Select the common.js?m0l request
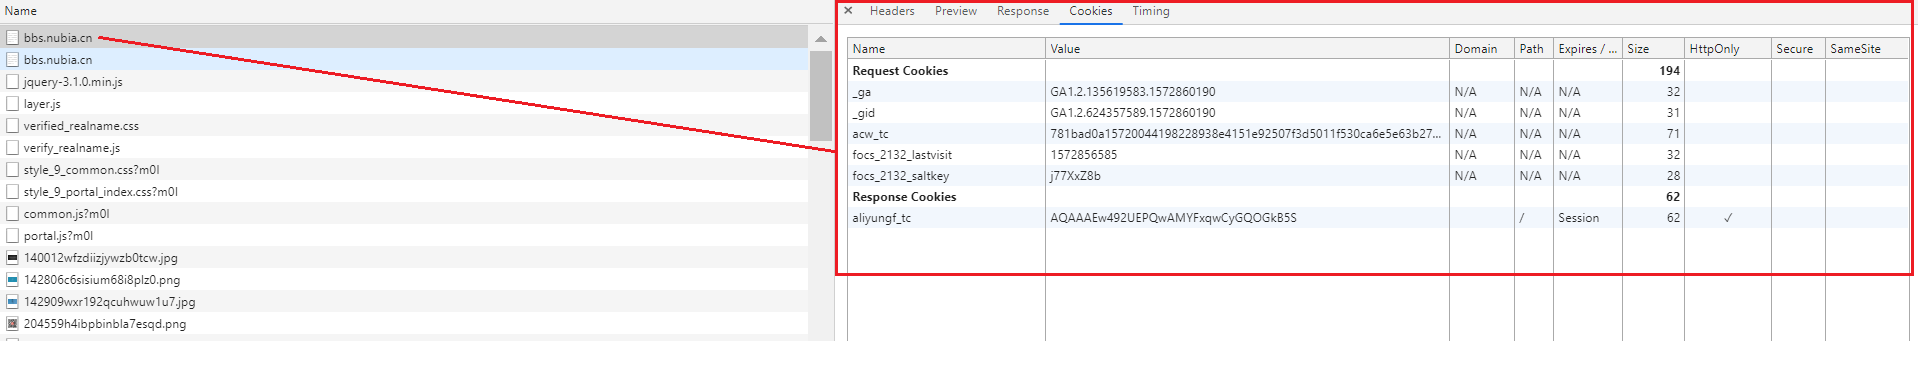 404,213
